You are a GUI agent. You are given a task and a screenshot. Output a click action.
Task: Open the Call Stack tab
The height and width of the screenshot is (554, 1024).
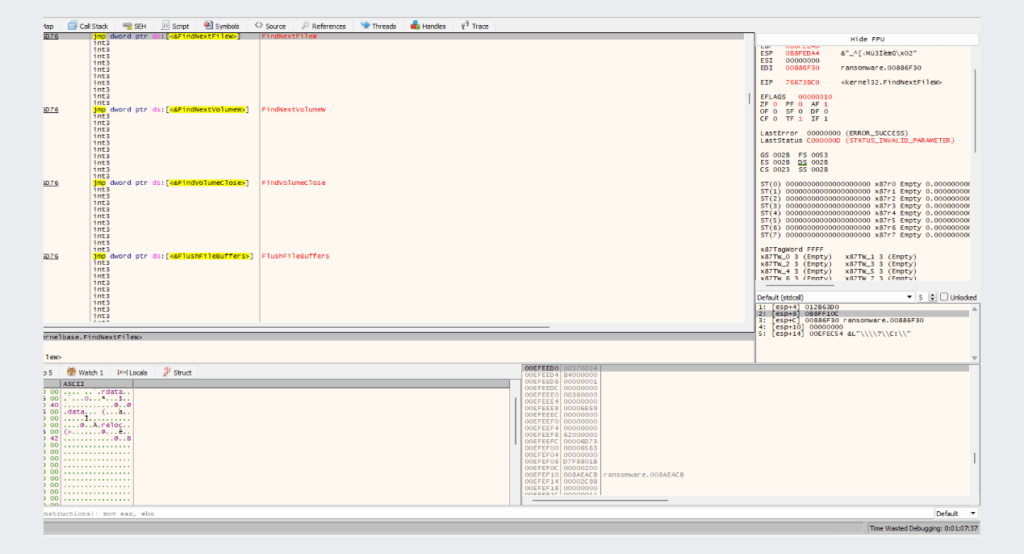pos(88,26)
